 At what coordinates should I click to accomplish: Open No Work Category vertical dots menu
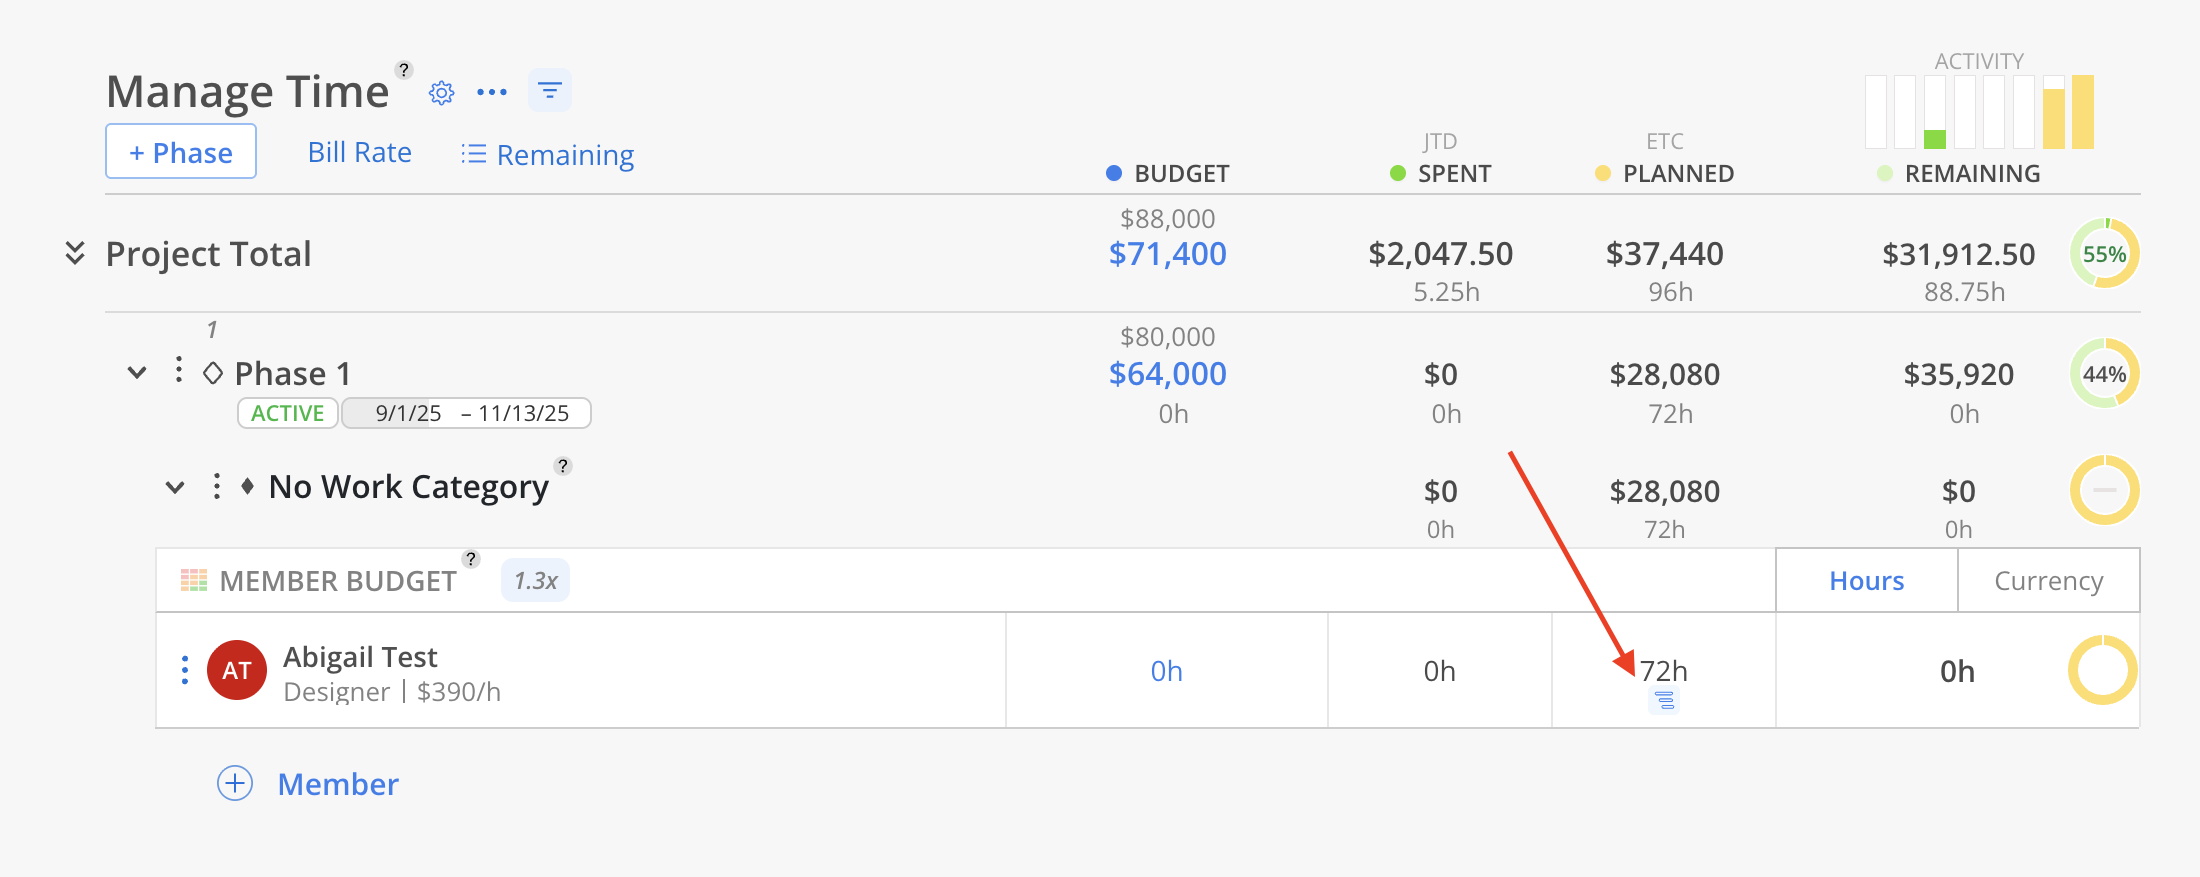coord(217,487)
